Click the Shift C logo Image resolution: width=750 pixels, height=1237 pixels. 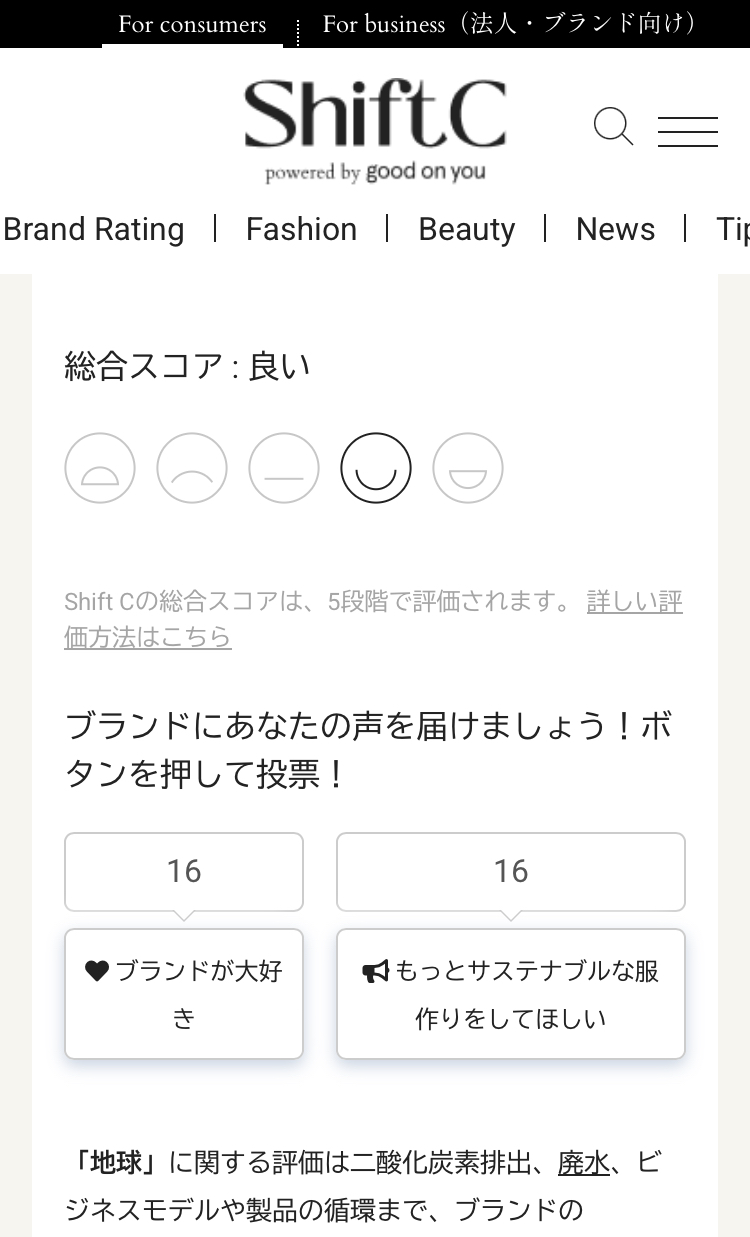[375, 130]
